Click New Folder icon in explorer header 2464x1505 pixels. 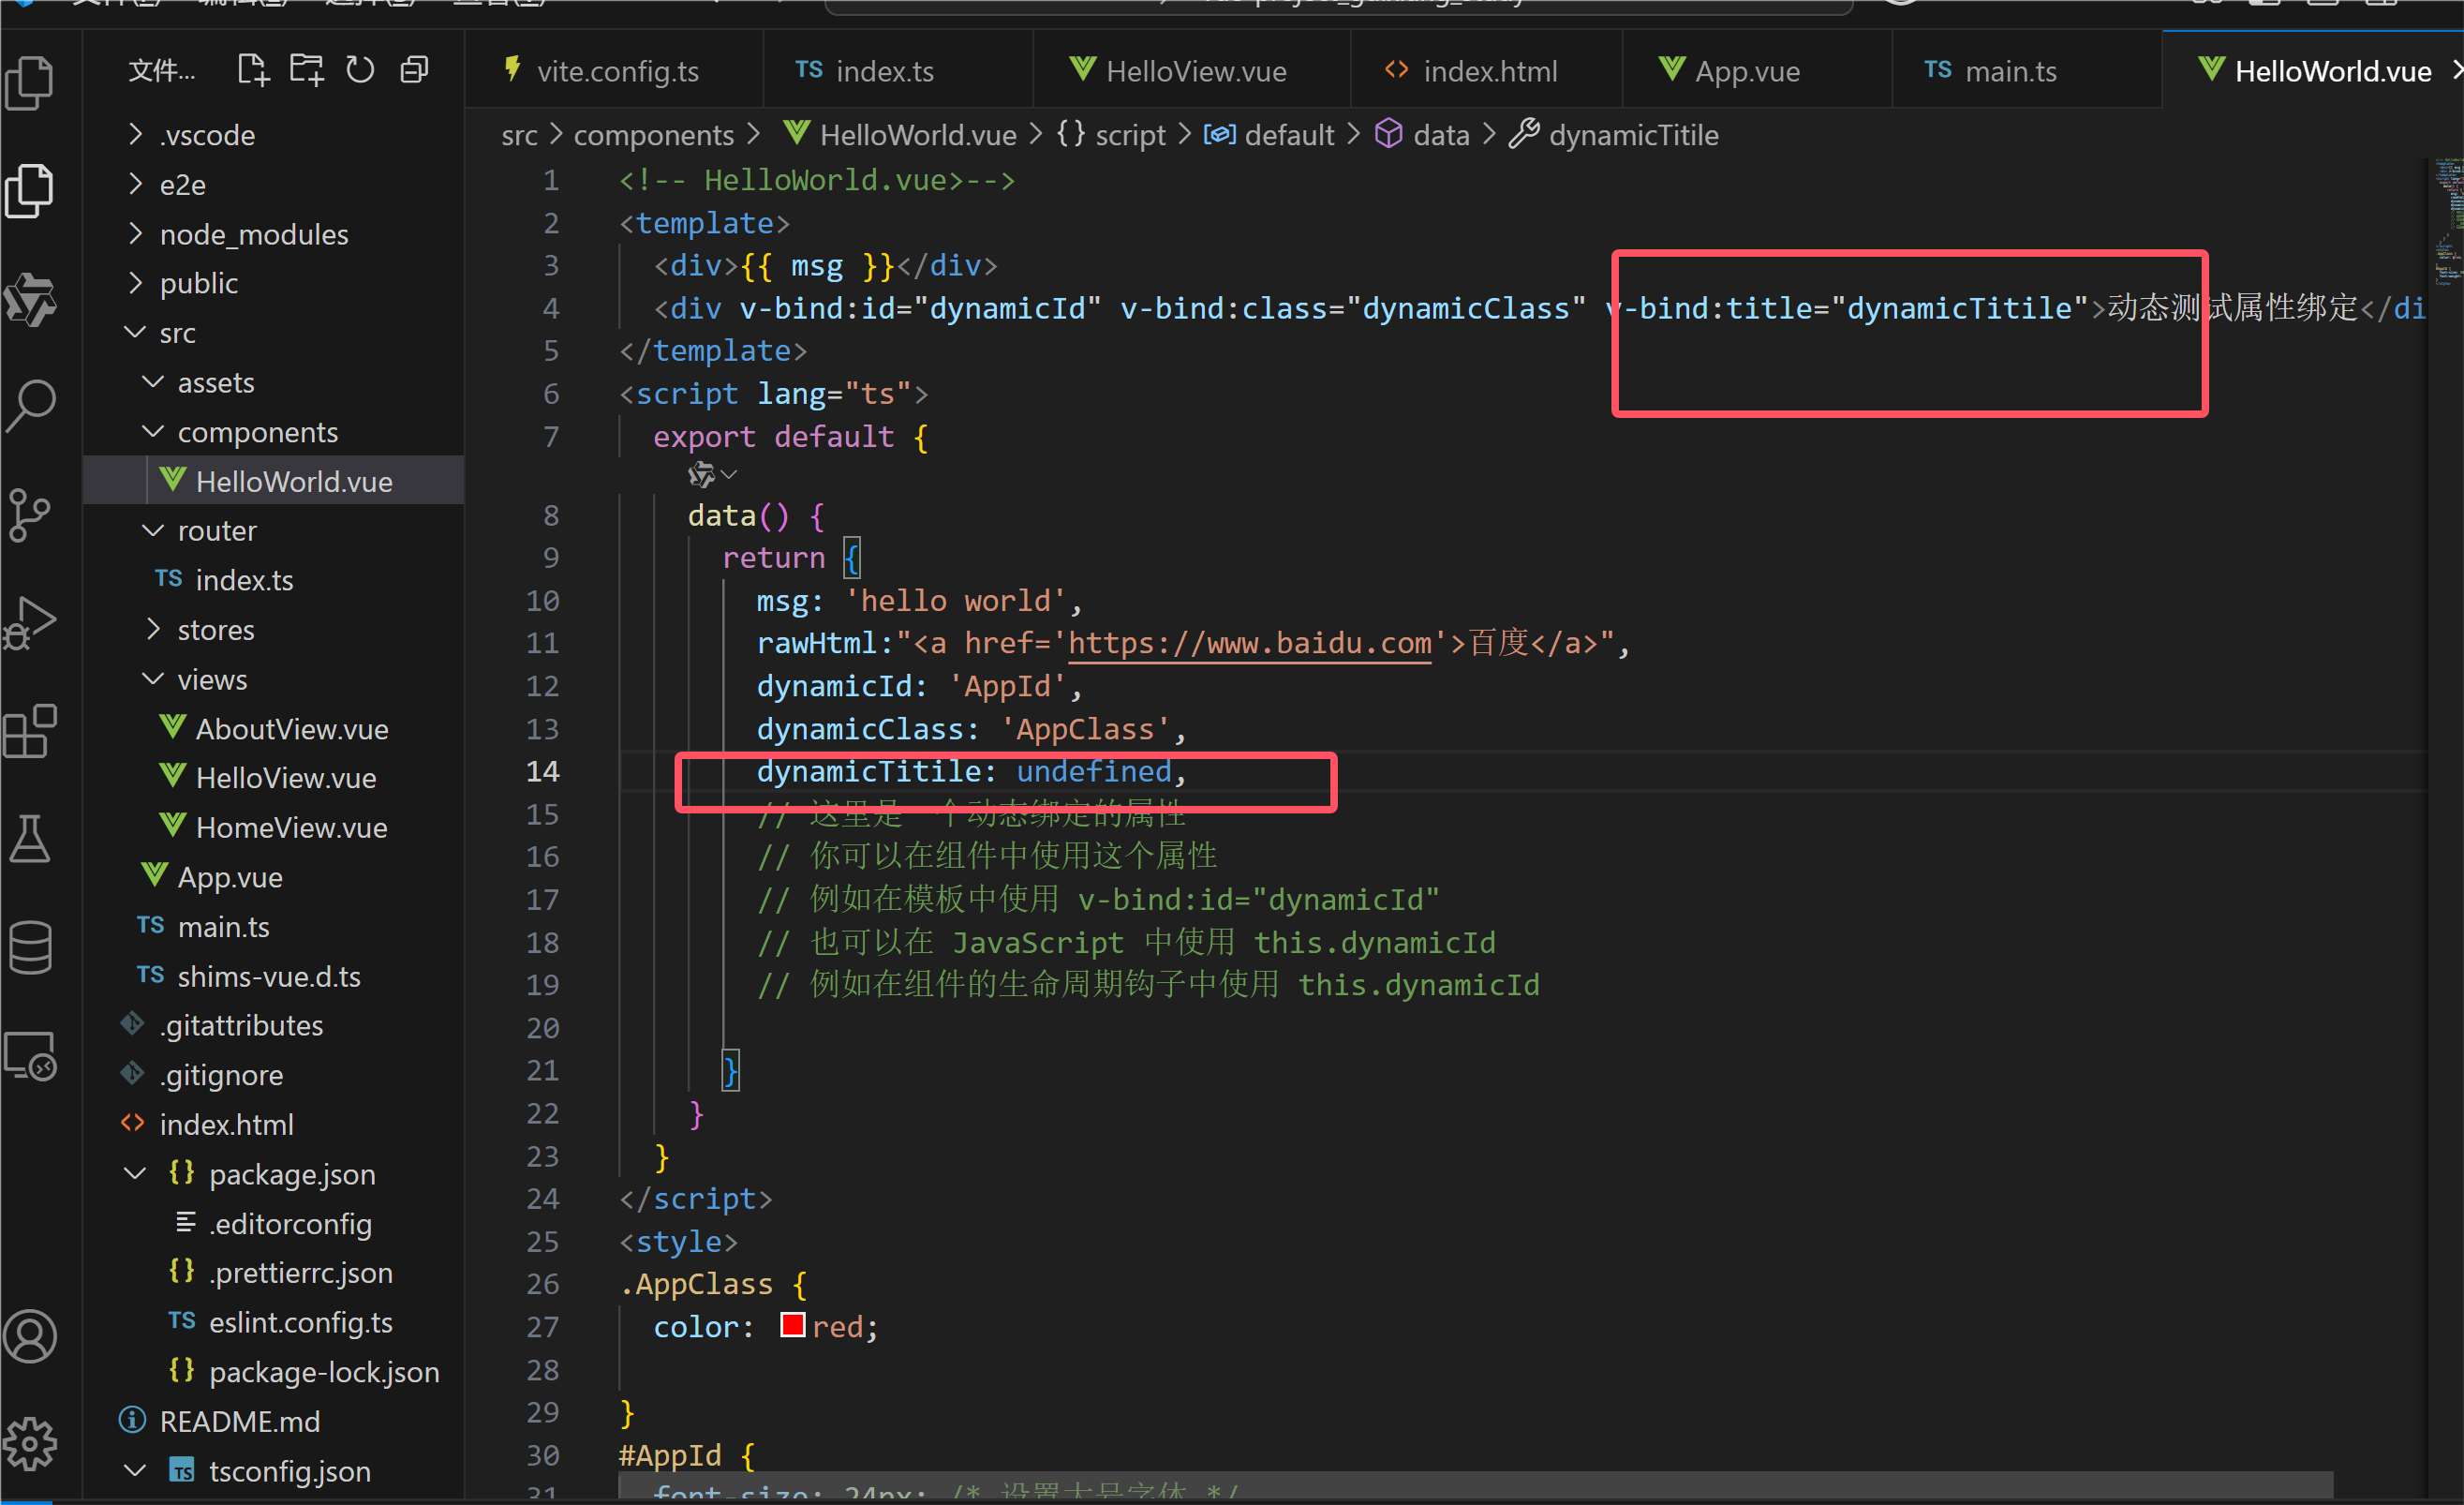click(306, 70)
